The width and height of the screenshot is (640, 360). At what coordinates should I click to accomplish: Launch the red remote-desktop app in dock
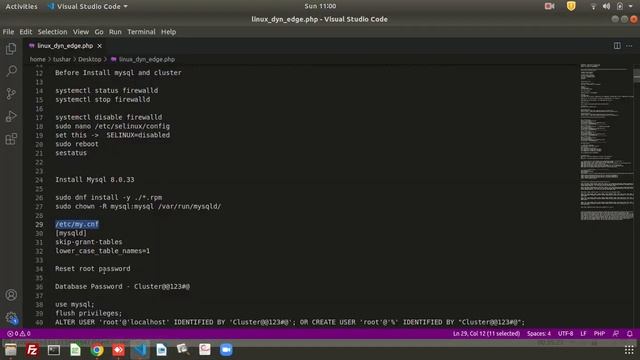[x=118, y=350]
